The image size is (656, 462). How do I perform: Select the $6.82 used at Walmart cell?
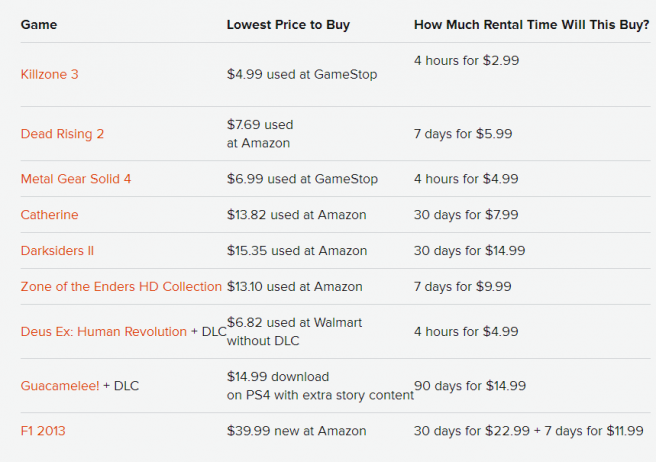(294, 332)
